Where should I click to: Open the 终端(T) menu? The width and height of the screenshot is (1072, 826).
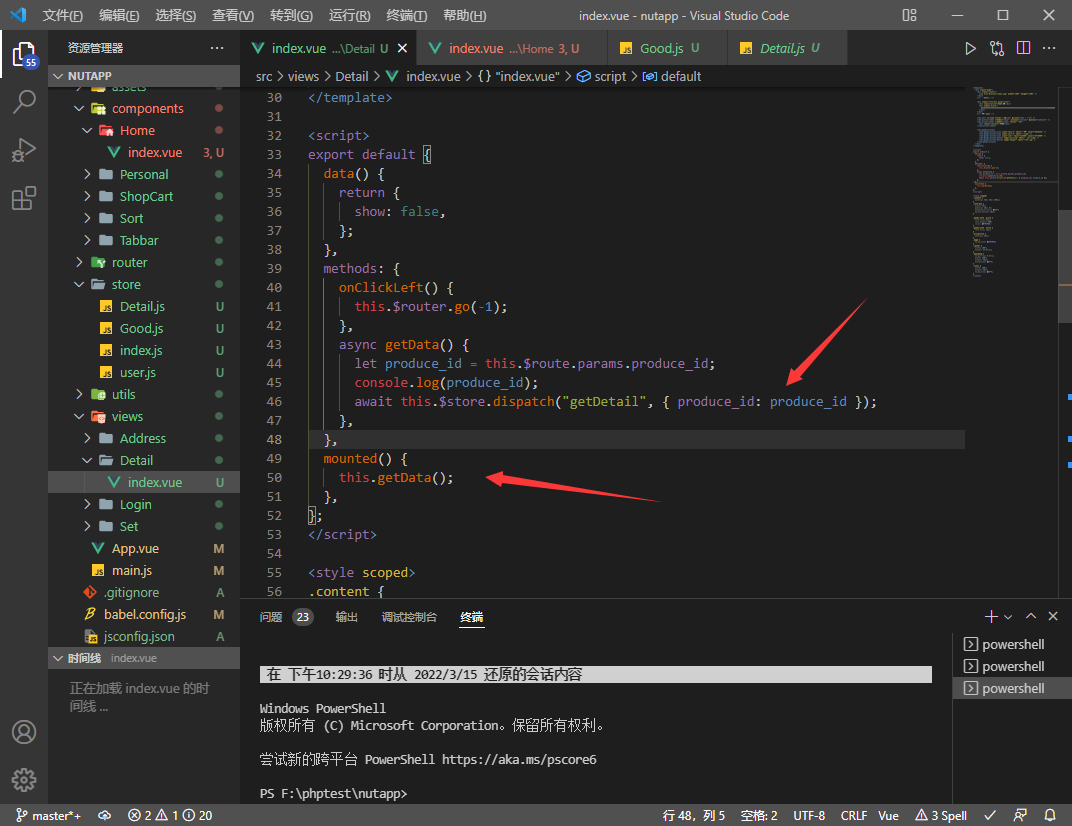[x=407, y=15]
